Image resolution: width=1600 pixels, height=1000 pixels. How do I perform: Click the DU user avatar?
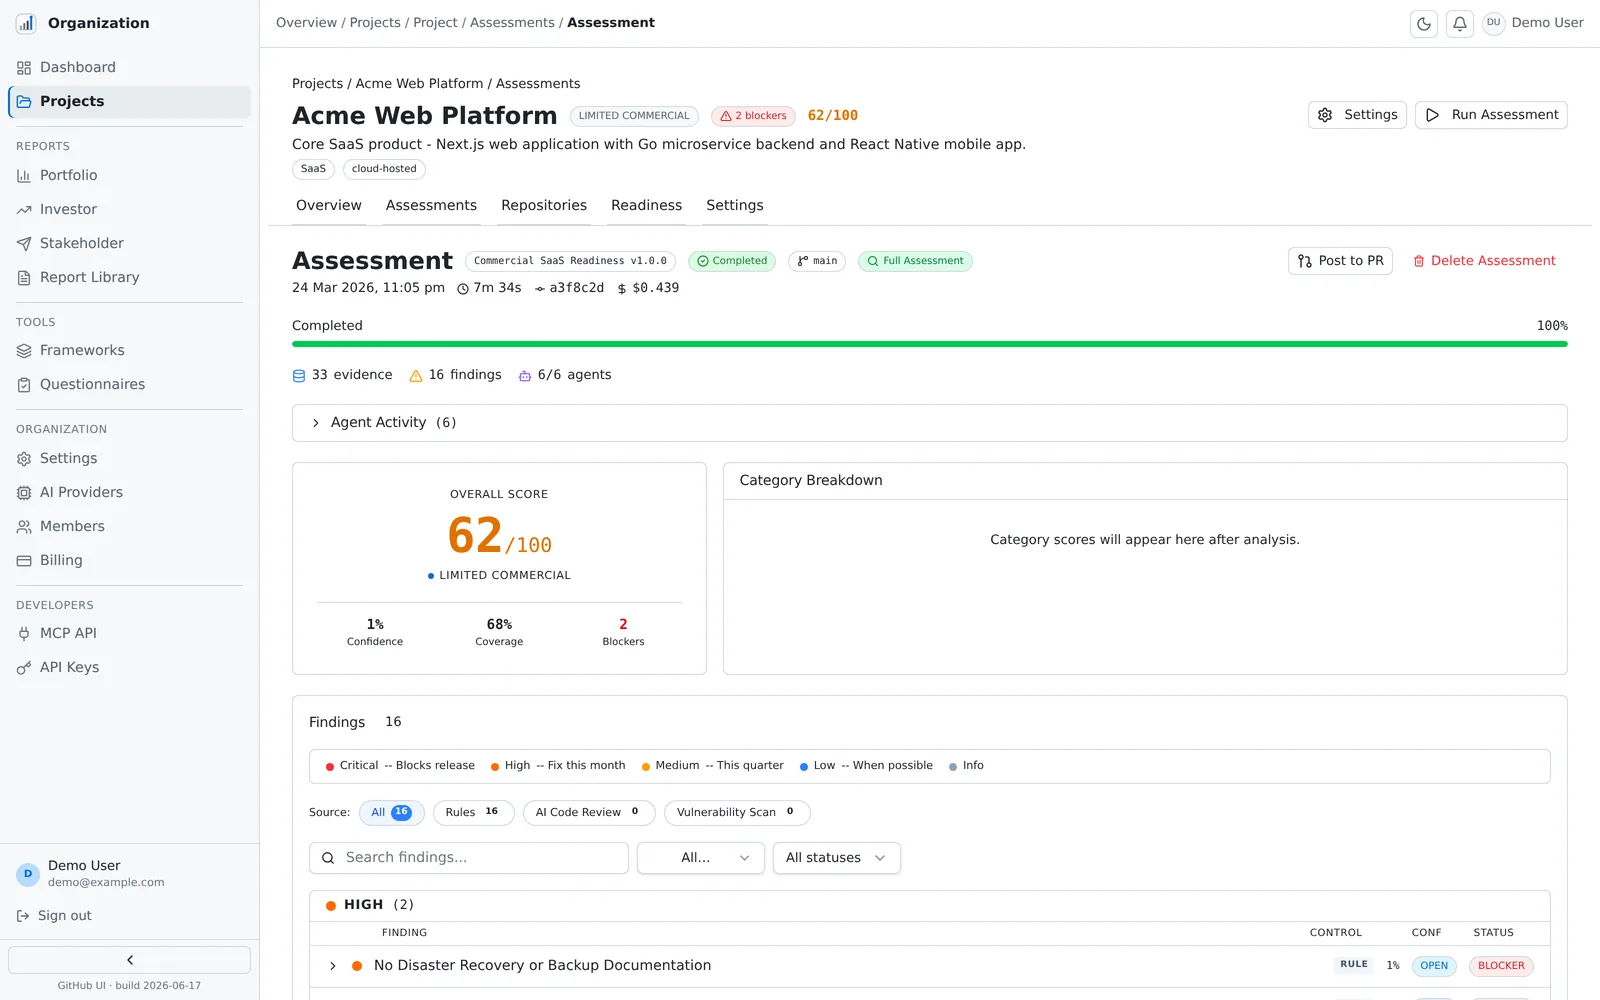(1493, 23)
